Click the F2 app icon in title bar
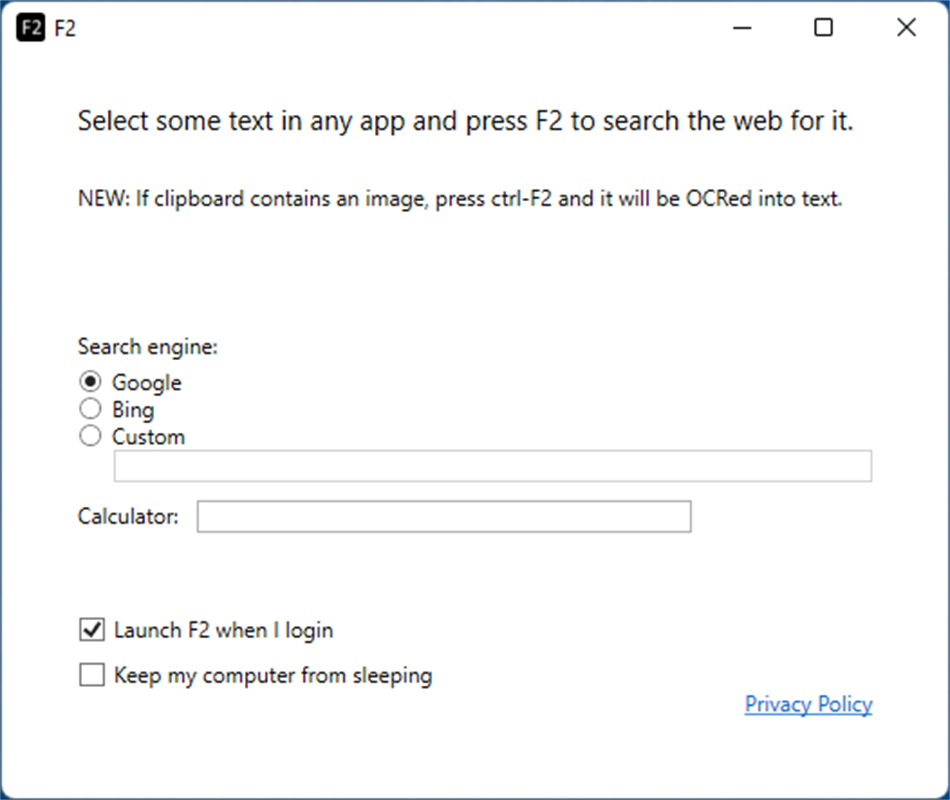This screenshot has width=950, height=800. 31,28
